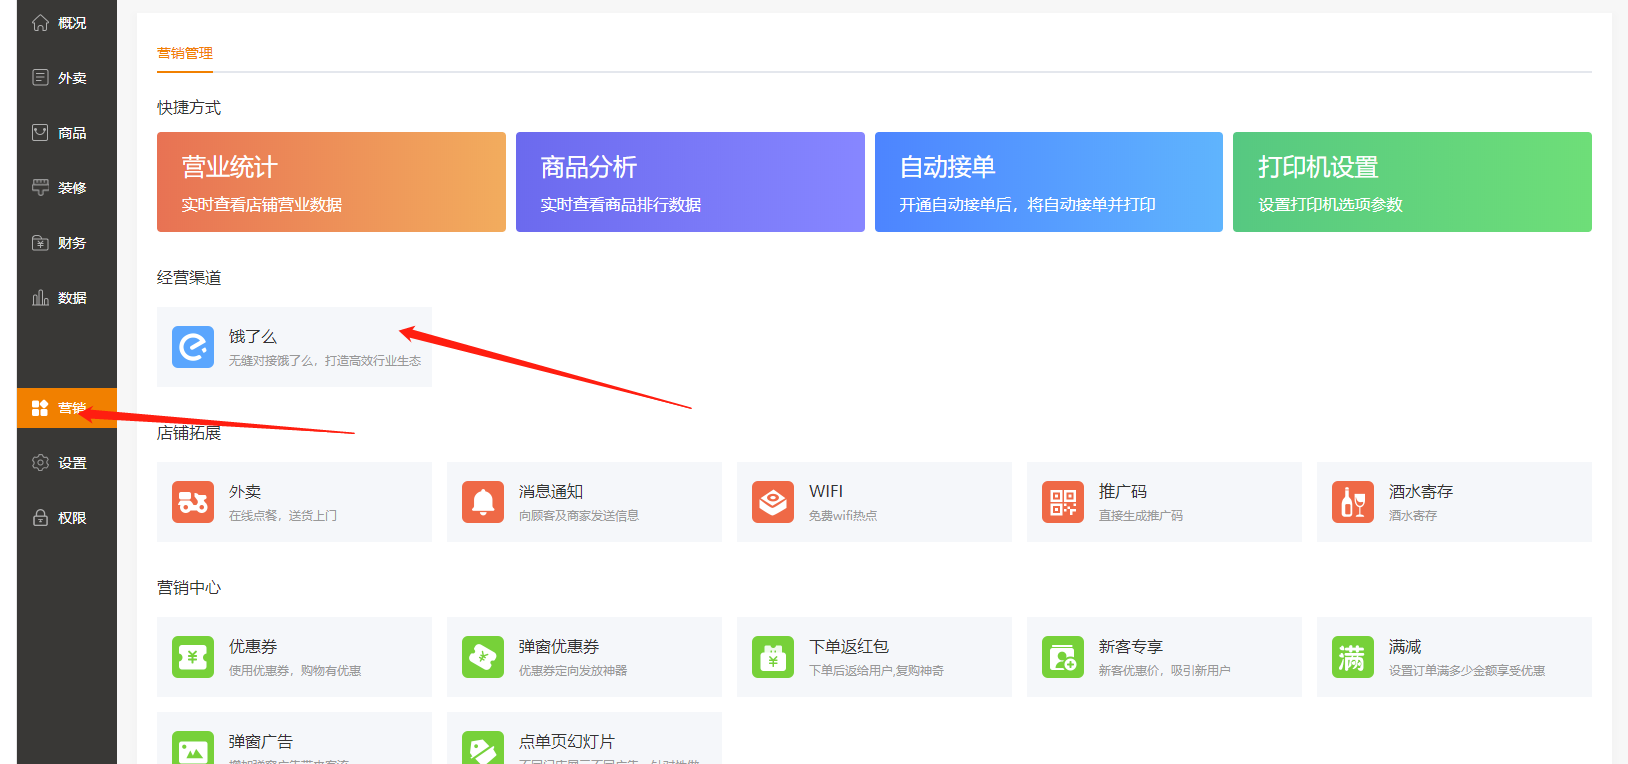Switch to the 营销管理 tab
Screen dimensions: 1628x764
pos(185,53)
